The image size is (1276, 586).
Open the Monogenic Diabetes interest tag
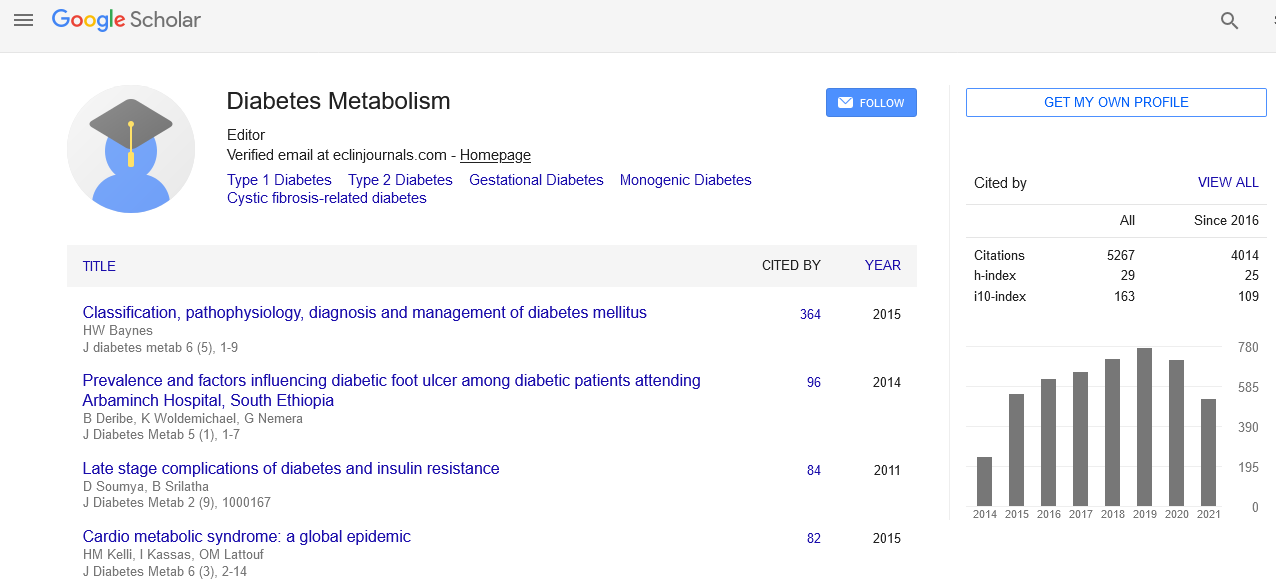coord(685,179)
